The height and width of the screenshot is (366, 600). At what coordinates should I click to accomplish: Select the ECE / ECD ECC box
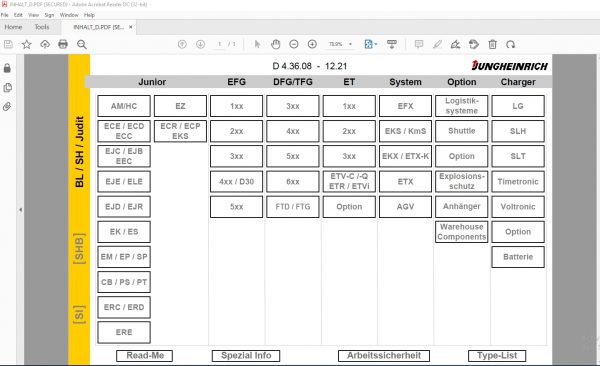[x=124, y=131]
